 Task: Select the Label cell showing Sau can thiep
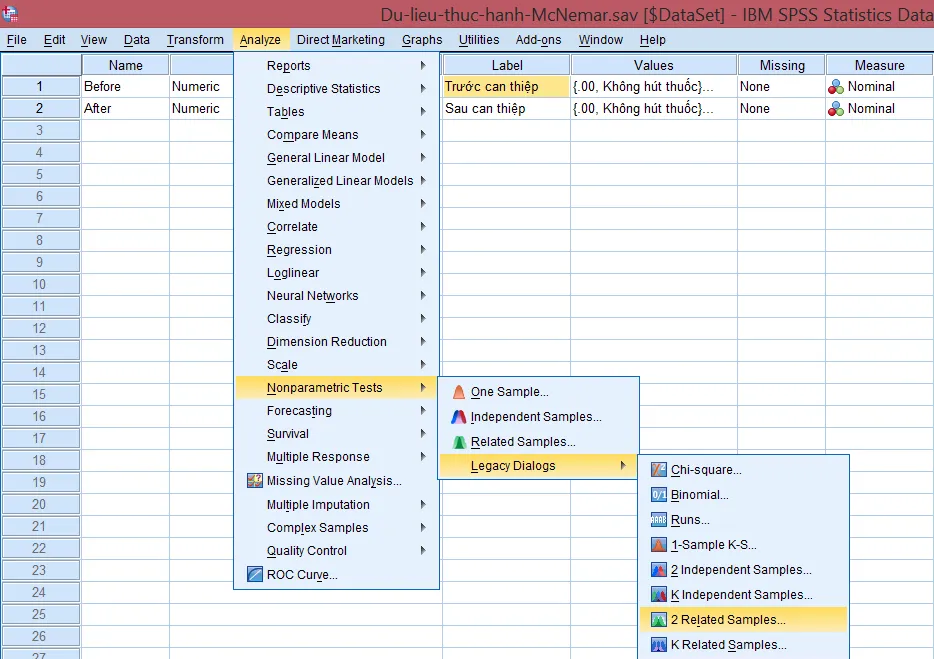point(507,108)
